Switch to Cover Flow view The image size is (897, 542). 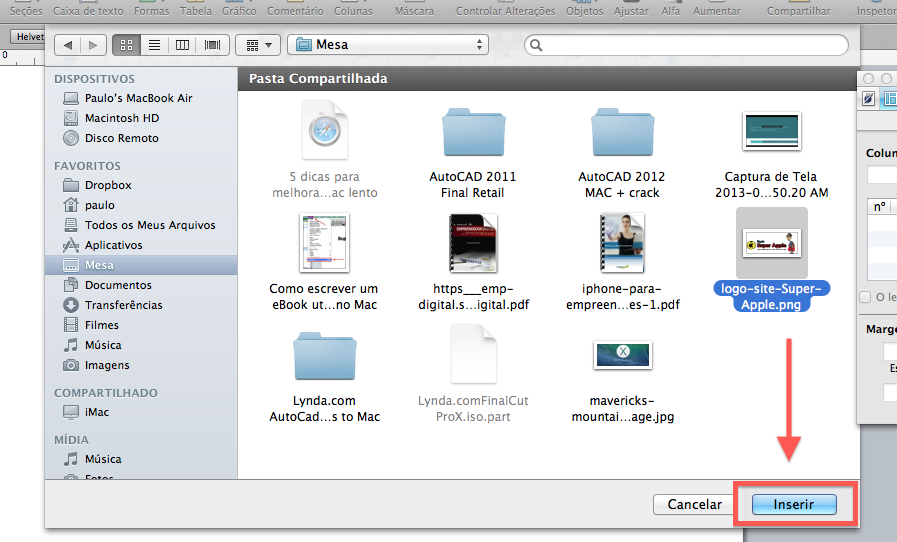(212, 45)
